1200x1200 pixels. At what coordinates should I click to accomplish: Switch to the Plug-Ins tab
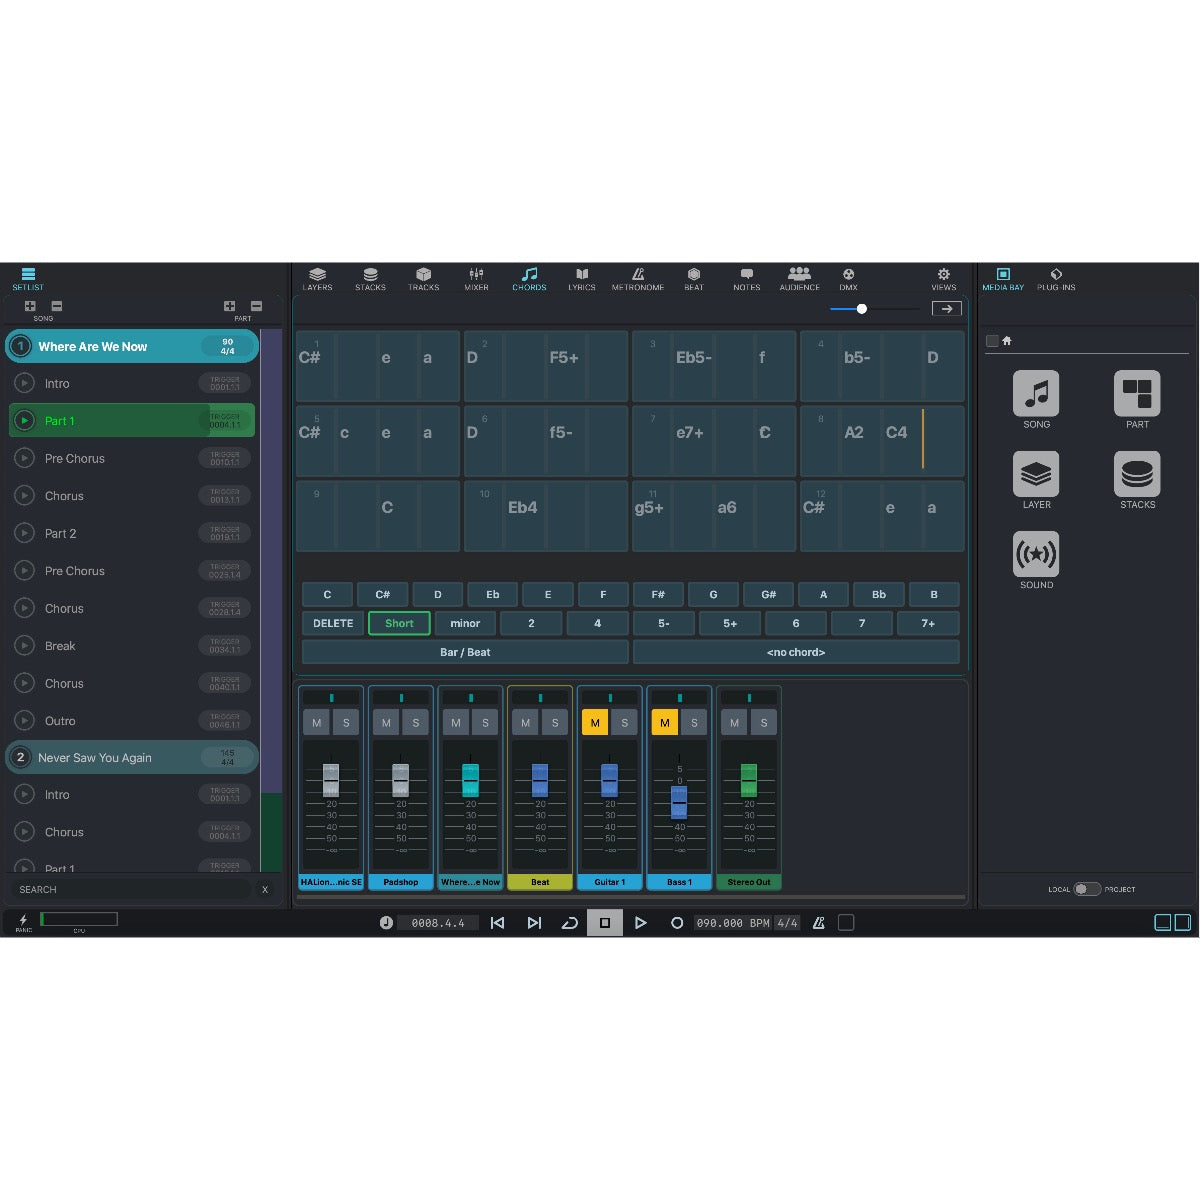pos(1056,279)
